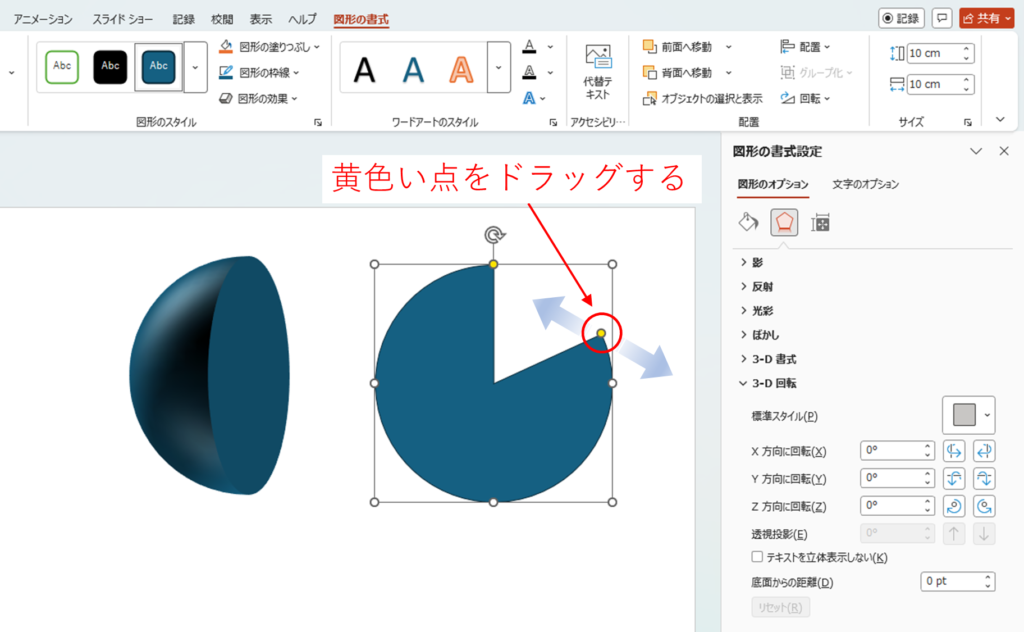Image resolution: width=1024 pixels, height=632 pixels.
Task: Select the black Abc shape style swatch
Action: 111,66
